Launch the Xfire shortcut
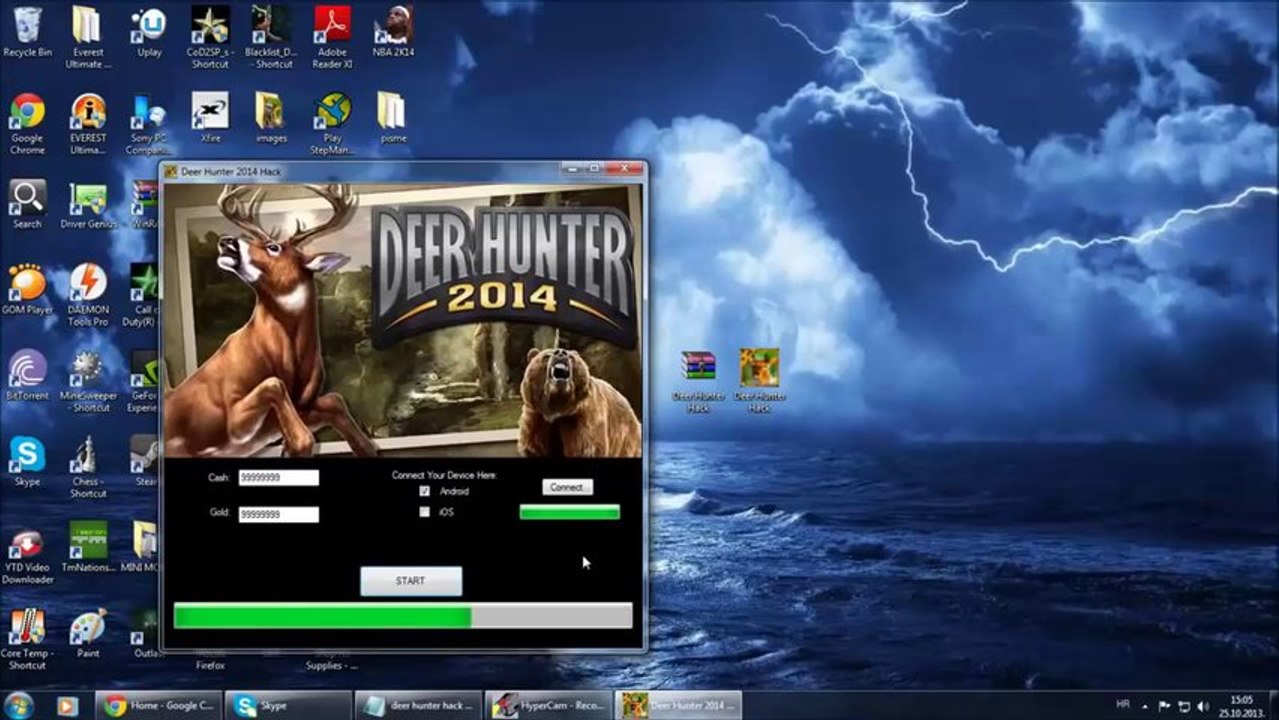1279x720 pixels. point(210,118)
